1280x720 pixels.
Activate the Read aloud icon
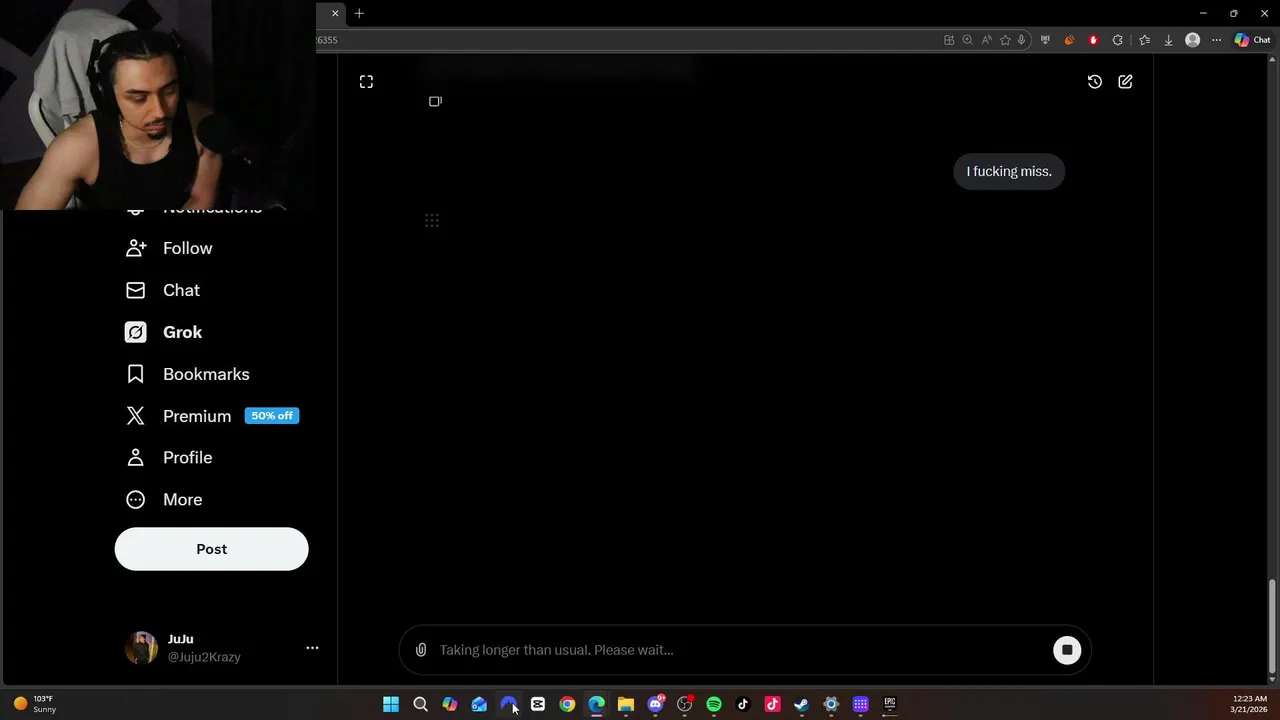(986, 40)
